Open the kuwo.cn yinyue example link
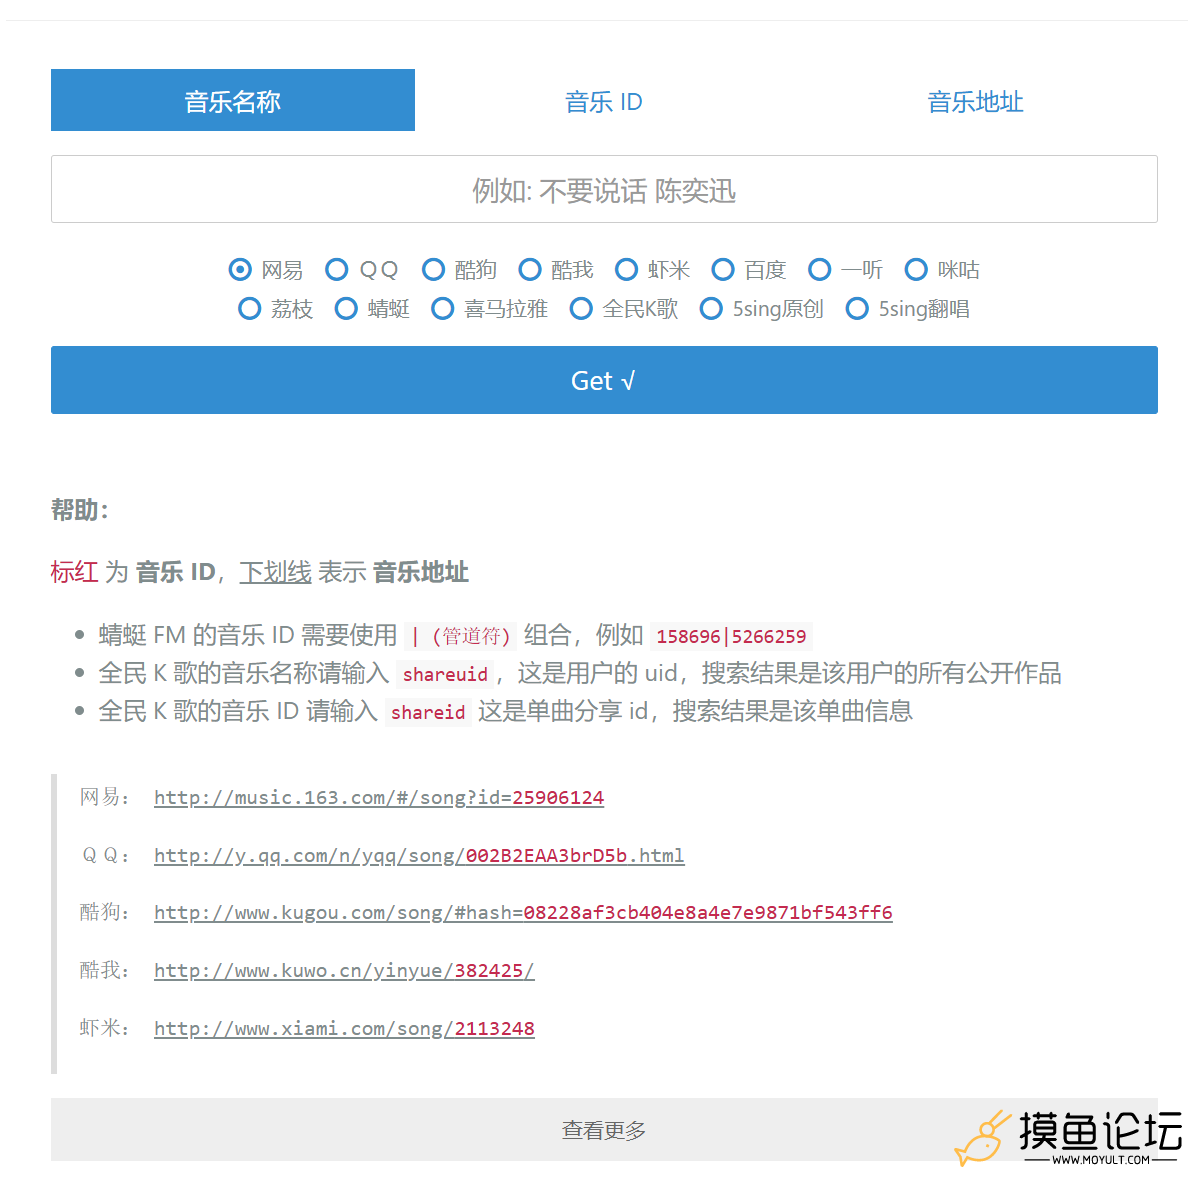This screenshot has width=1188, height=1178. coord(344,970)
